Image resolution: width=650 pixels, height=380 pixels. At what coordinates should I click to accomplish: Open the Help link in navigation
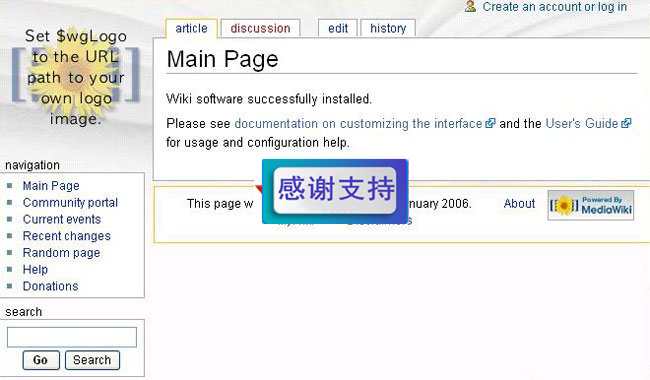point(35,269)
